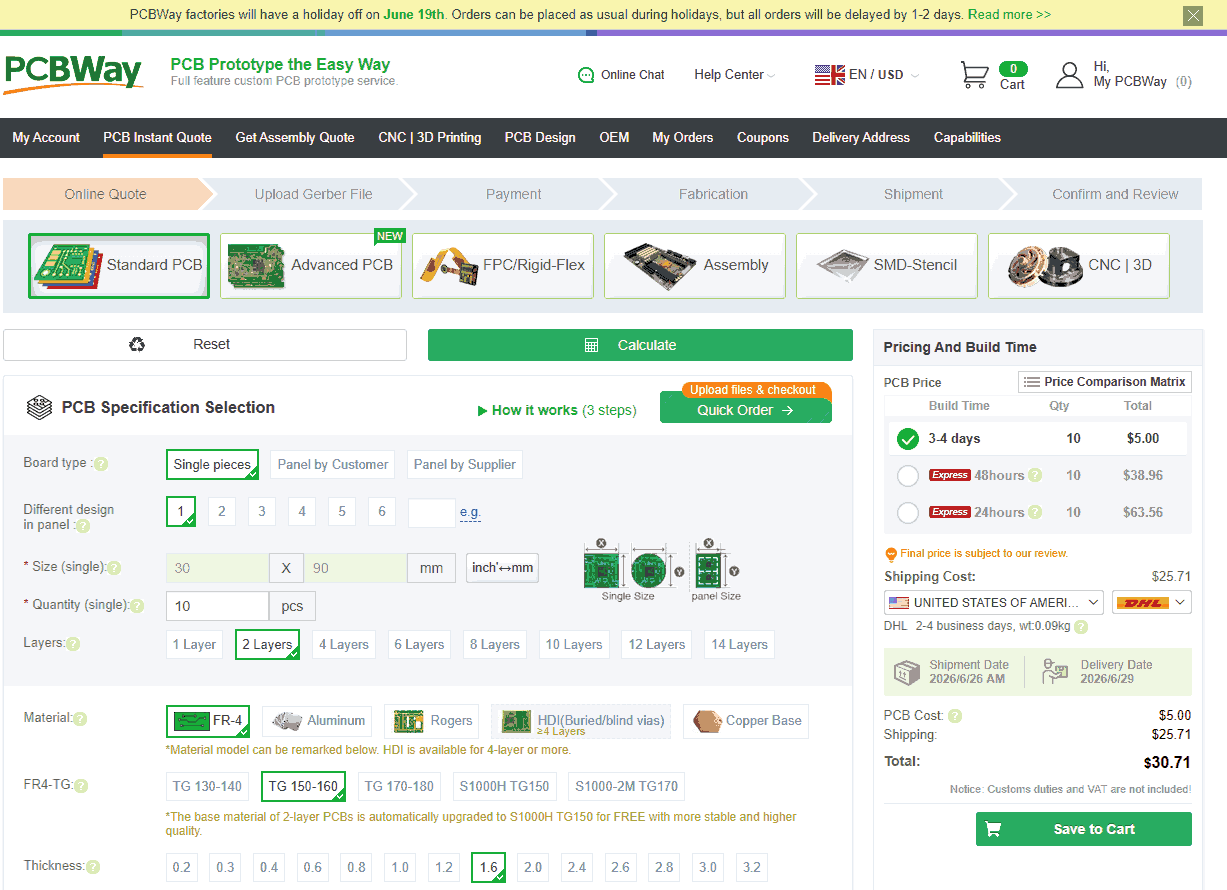Click the Save to Cart button
Screen dimensions: 1227x890
click(1084, 829)
